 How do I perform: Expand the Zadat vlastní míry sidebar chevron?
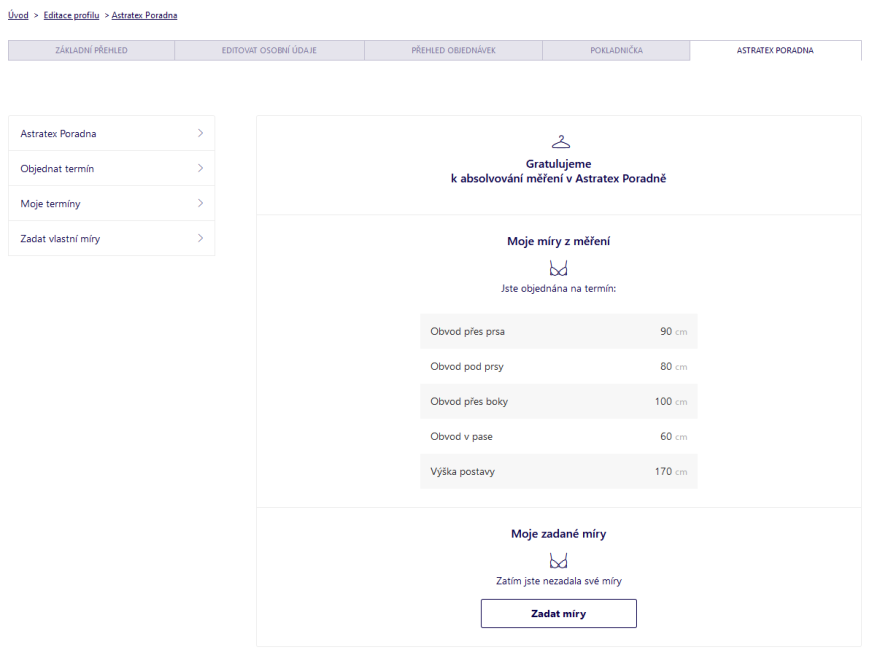[200, 238]
